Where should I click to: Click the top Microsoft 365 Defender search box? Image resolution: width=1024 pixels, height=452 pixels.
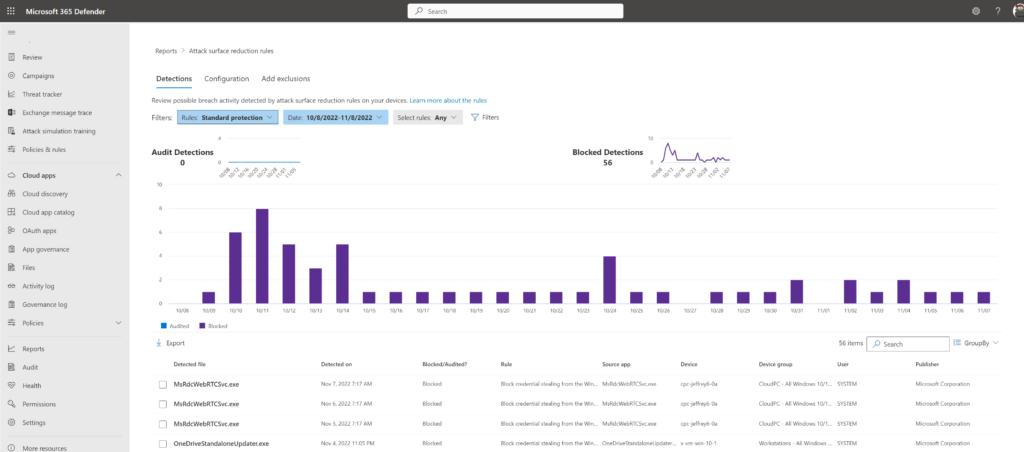[515, 11]
